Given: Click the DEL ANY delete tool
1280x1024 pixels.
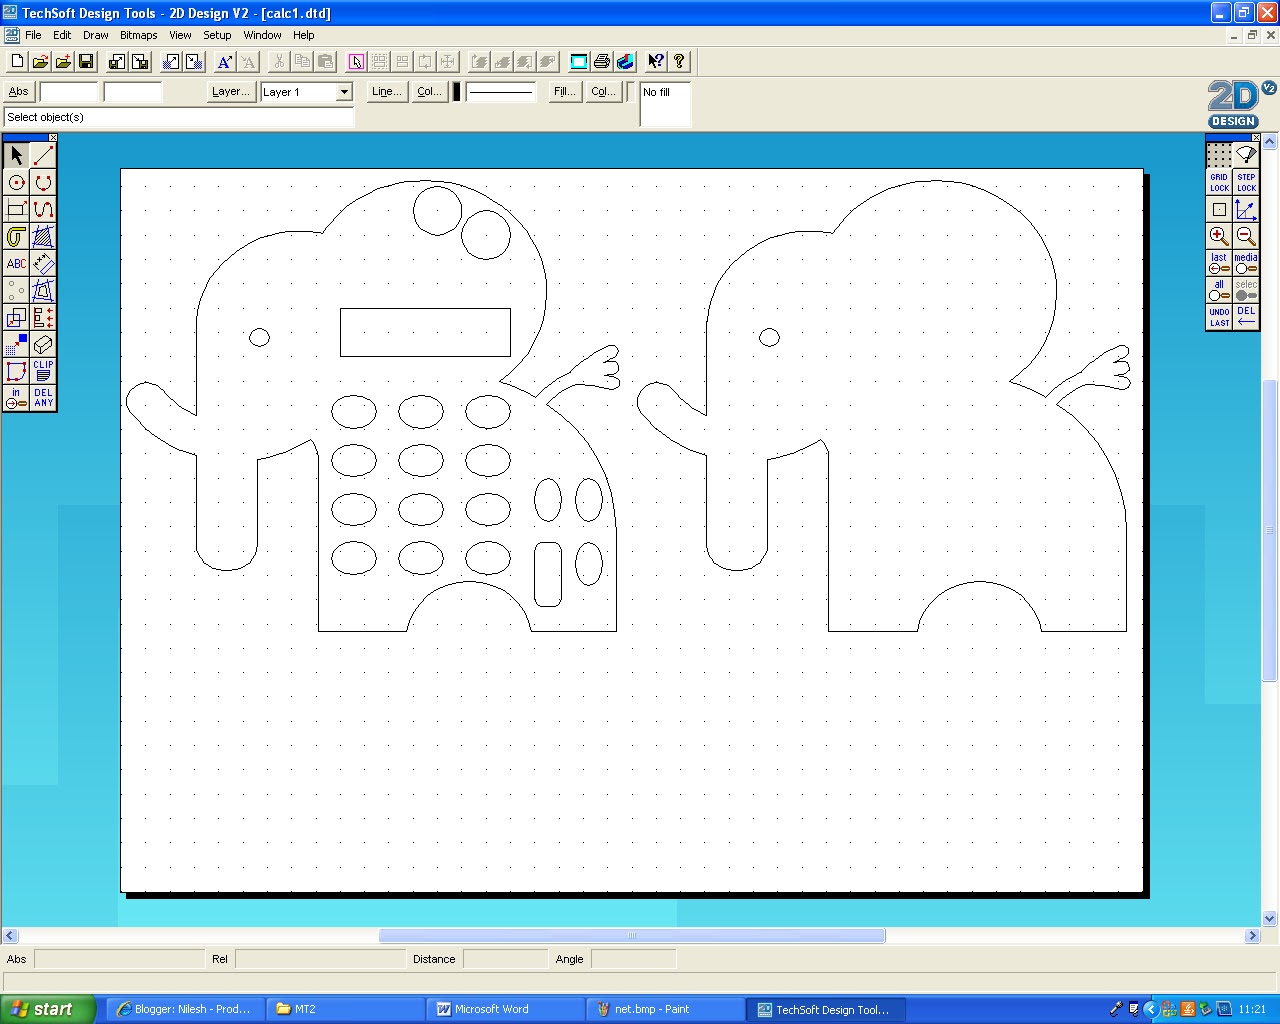Looking at the screenshot, I should tap(42, 396).
